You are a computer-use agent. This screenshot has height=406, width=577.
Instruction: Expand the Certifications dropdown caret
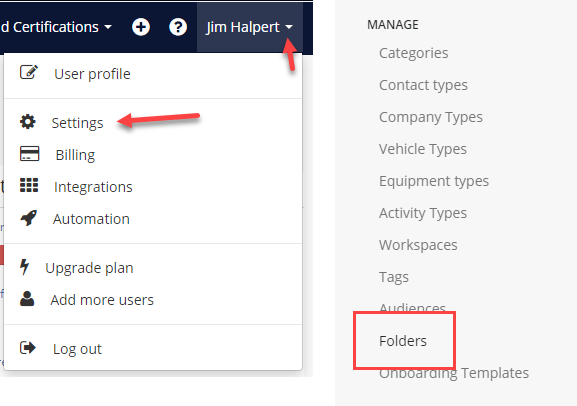(x=108, y=27)
